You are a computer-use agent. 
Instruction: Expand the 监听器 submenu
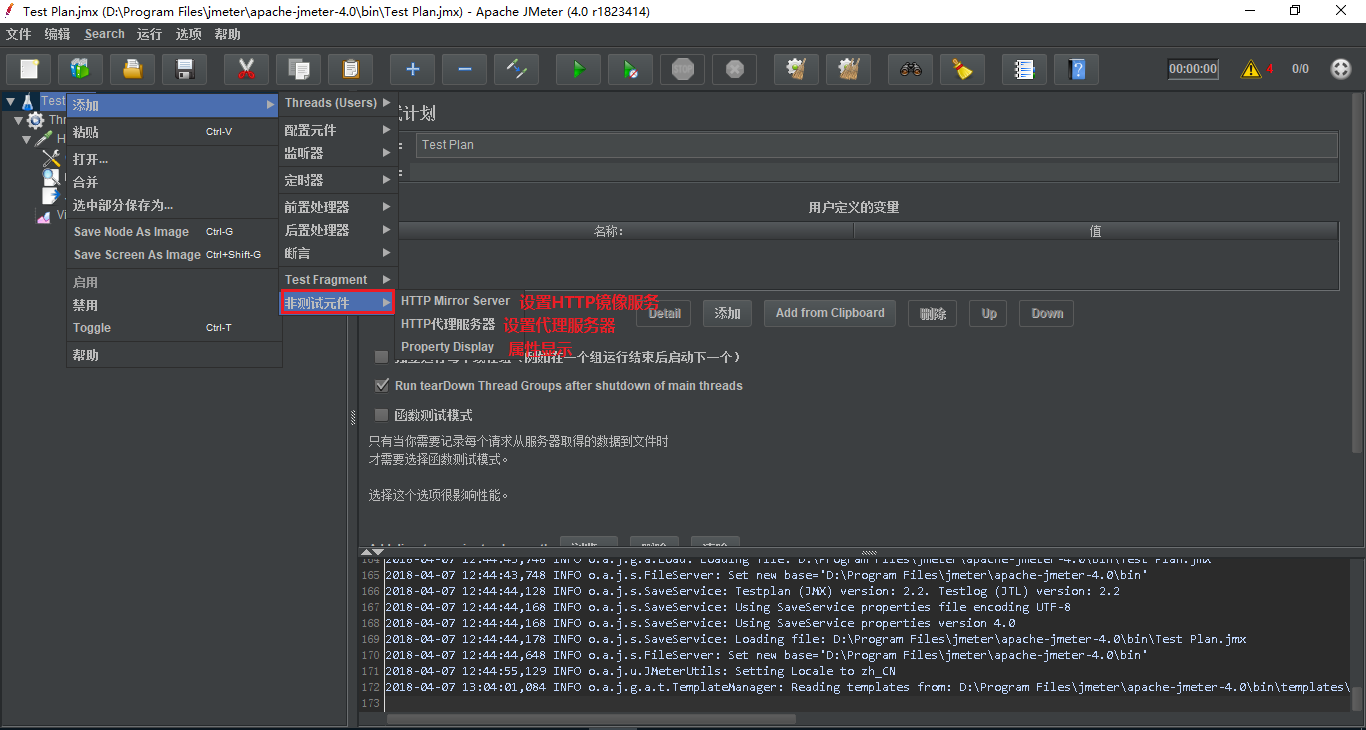(x=338, y=153)
